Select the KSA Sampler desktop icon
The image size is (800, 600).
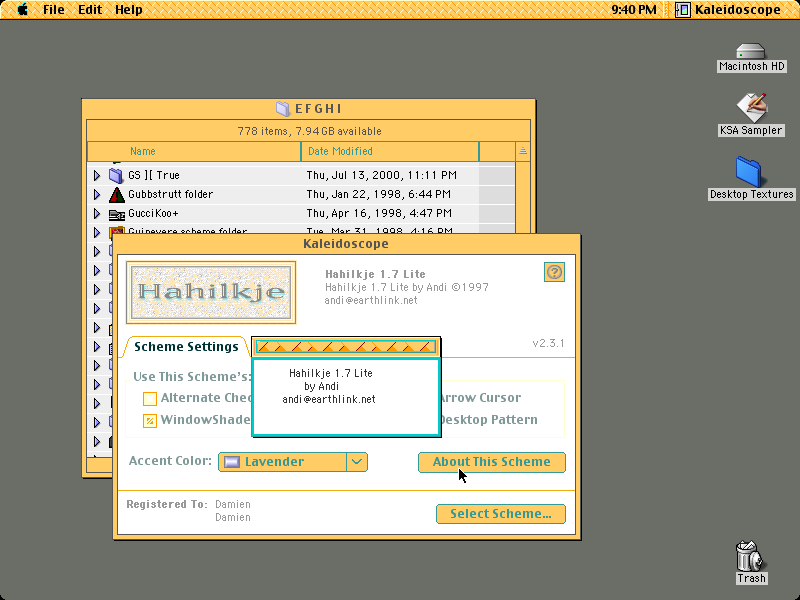pyautogui.click(x=751, y=108)
